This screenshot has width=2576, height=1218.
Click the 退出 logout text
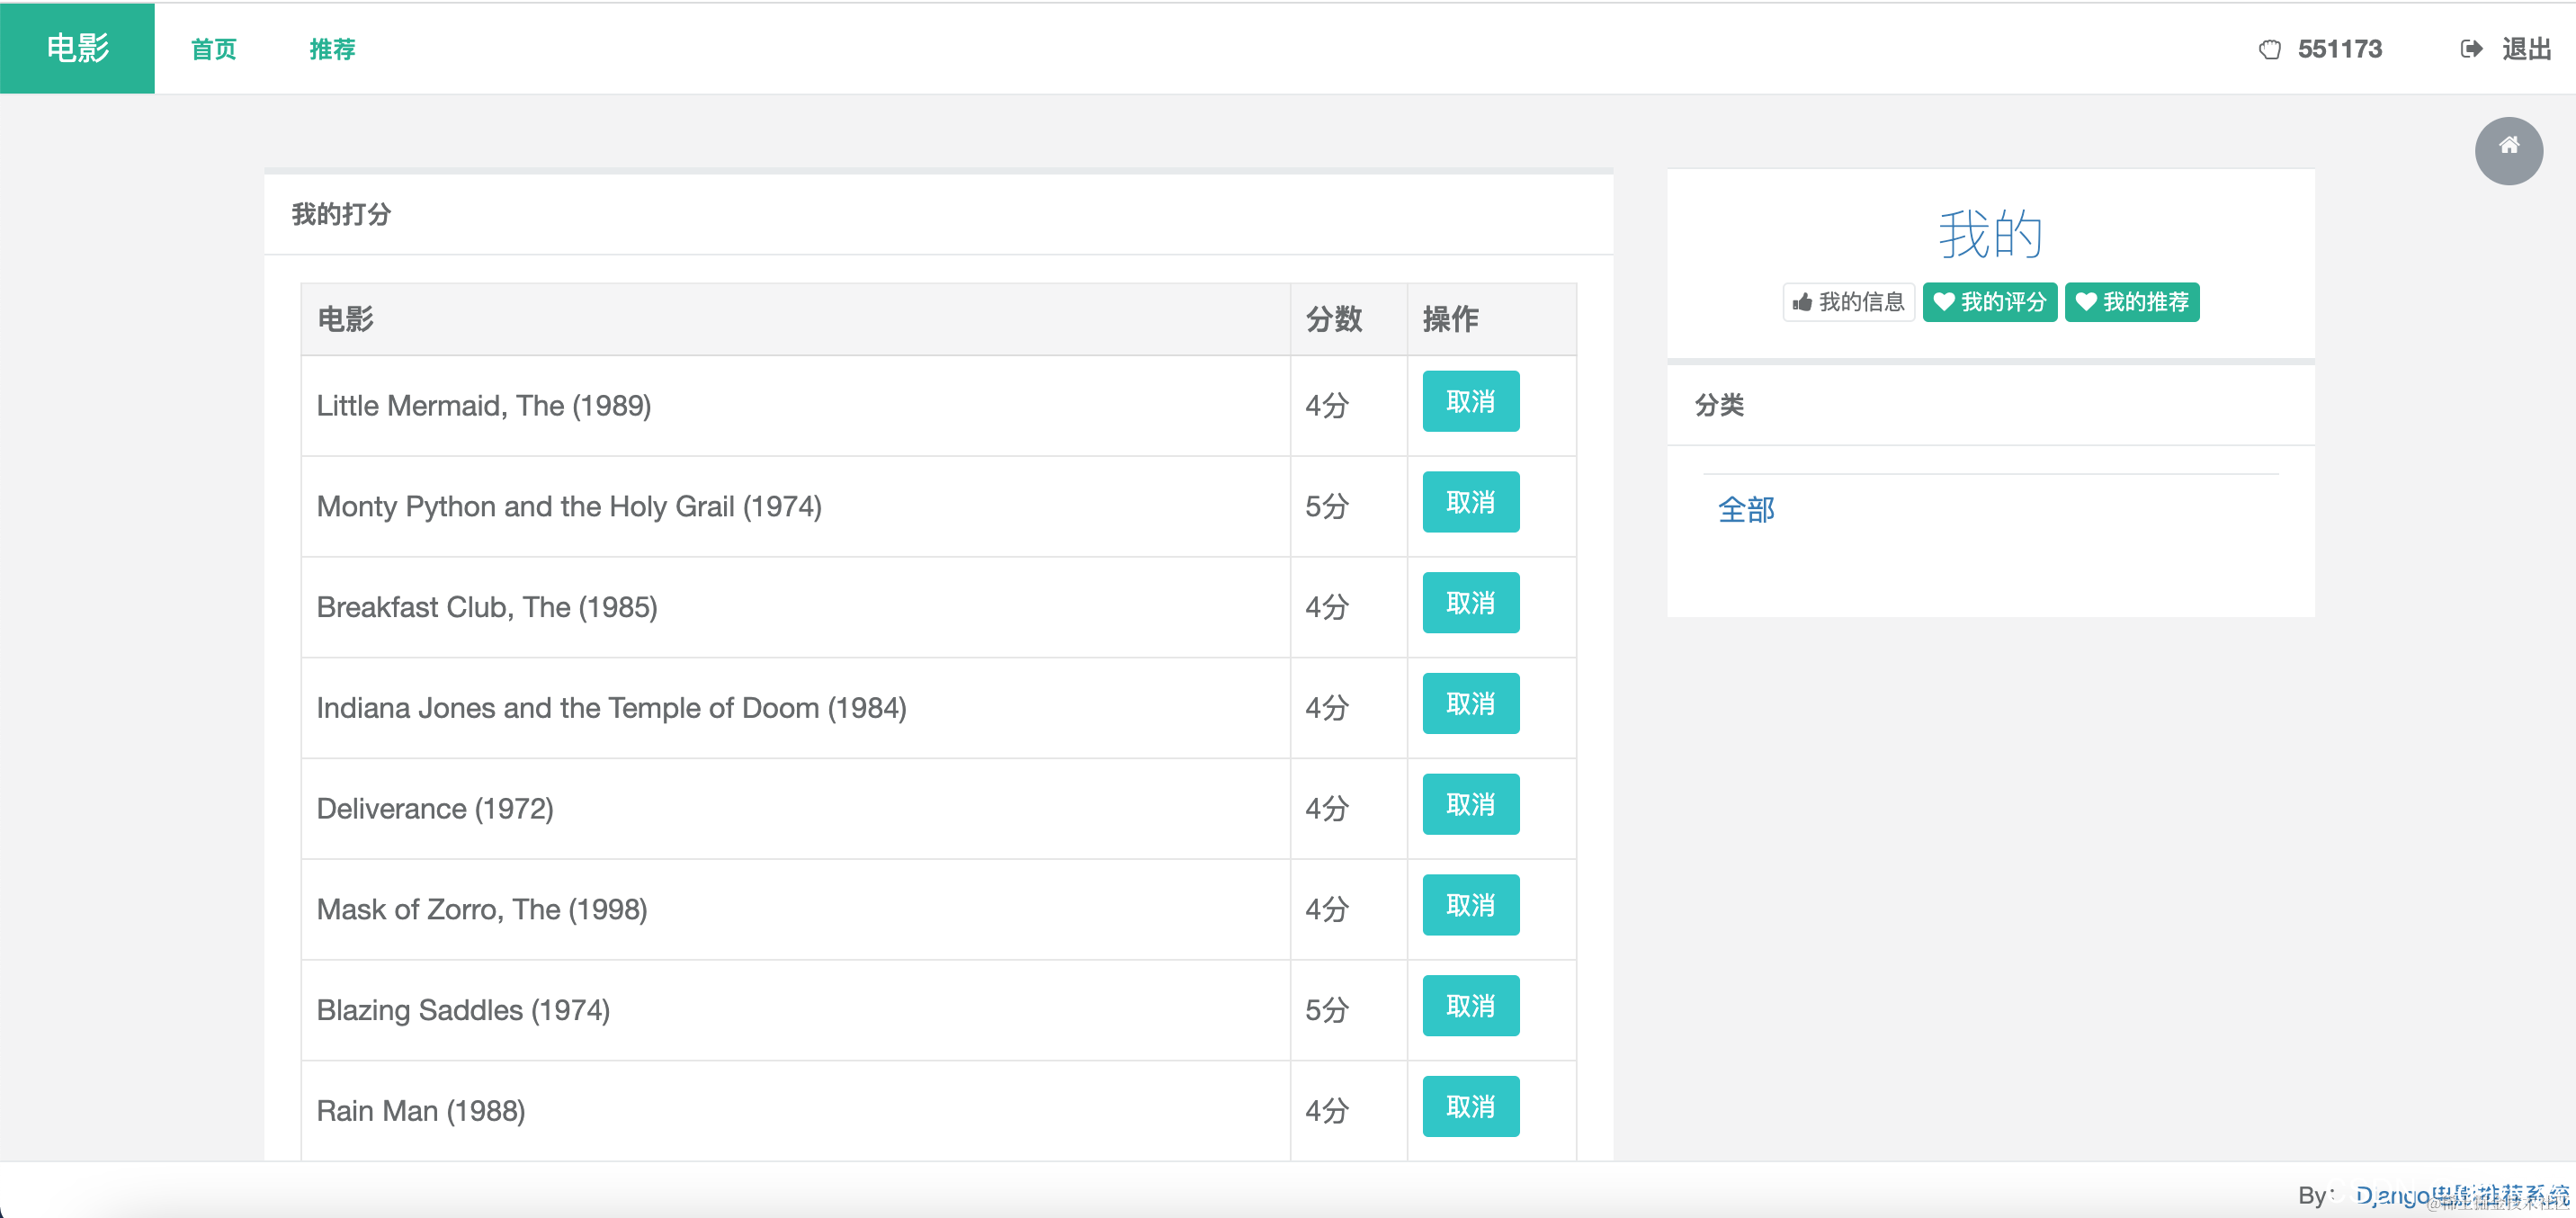tap(2526, 49)
